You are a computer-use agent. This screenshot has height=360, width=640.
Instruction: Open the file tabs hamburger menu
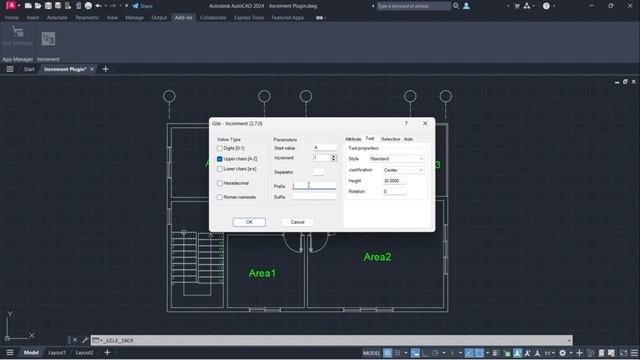click(x=10, y=69)
